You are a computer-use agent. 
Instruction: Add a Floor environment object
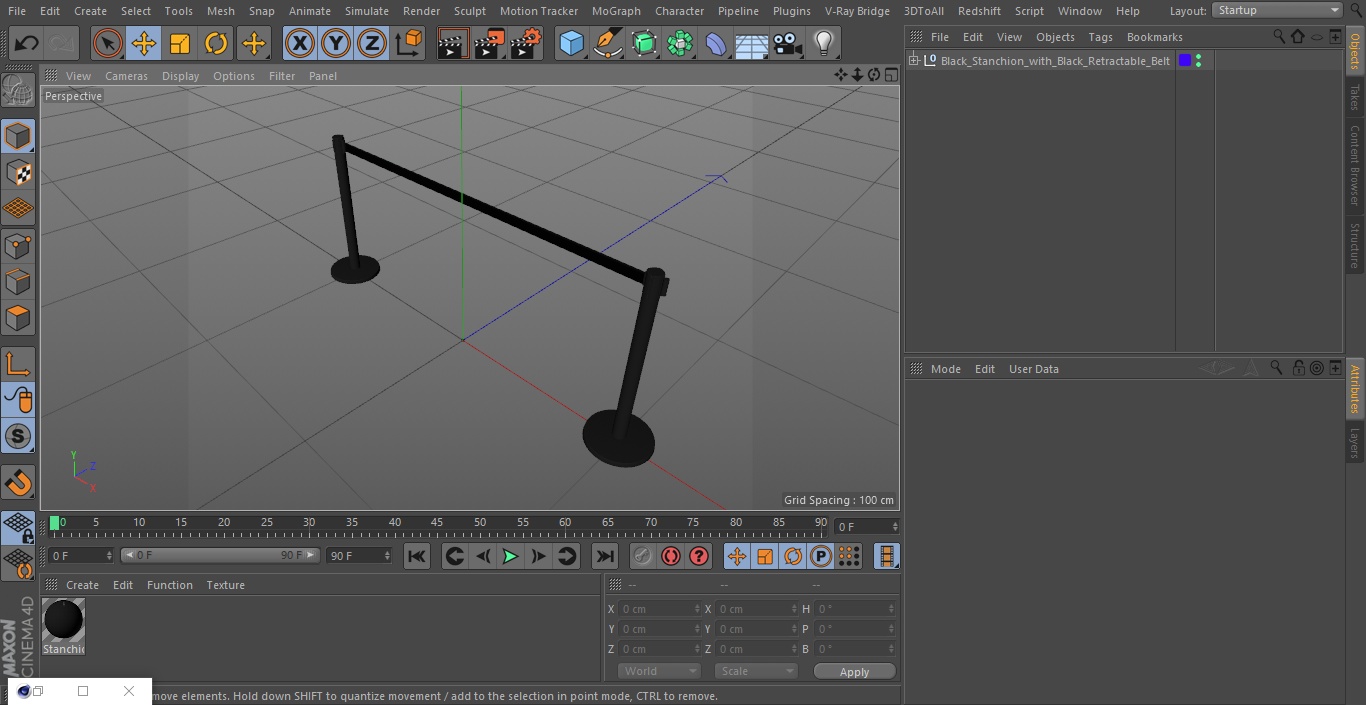coord(752,44)
